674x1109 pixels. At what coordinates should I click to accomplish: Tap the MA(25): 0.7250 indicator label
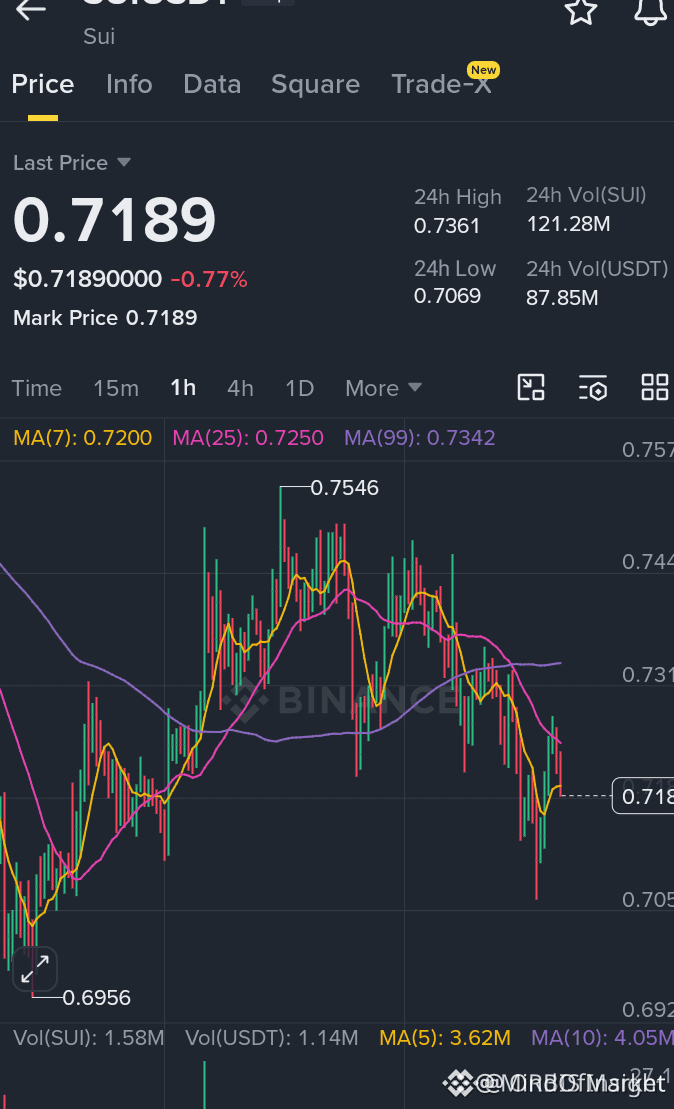[x=248, y=438]
